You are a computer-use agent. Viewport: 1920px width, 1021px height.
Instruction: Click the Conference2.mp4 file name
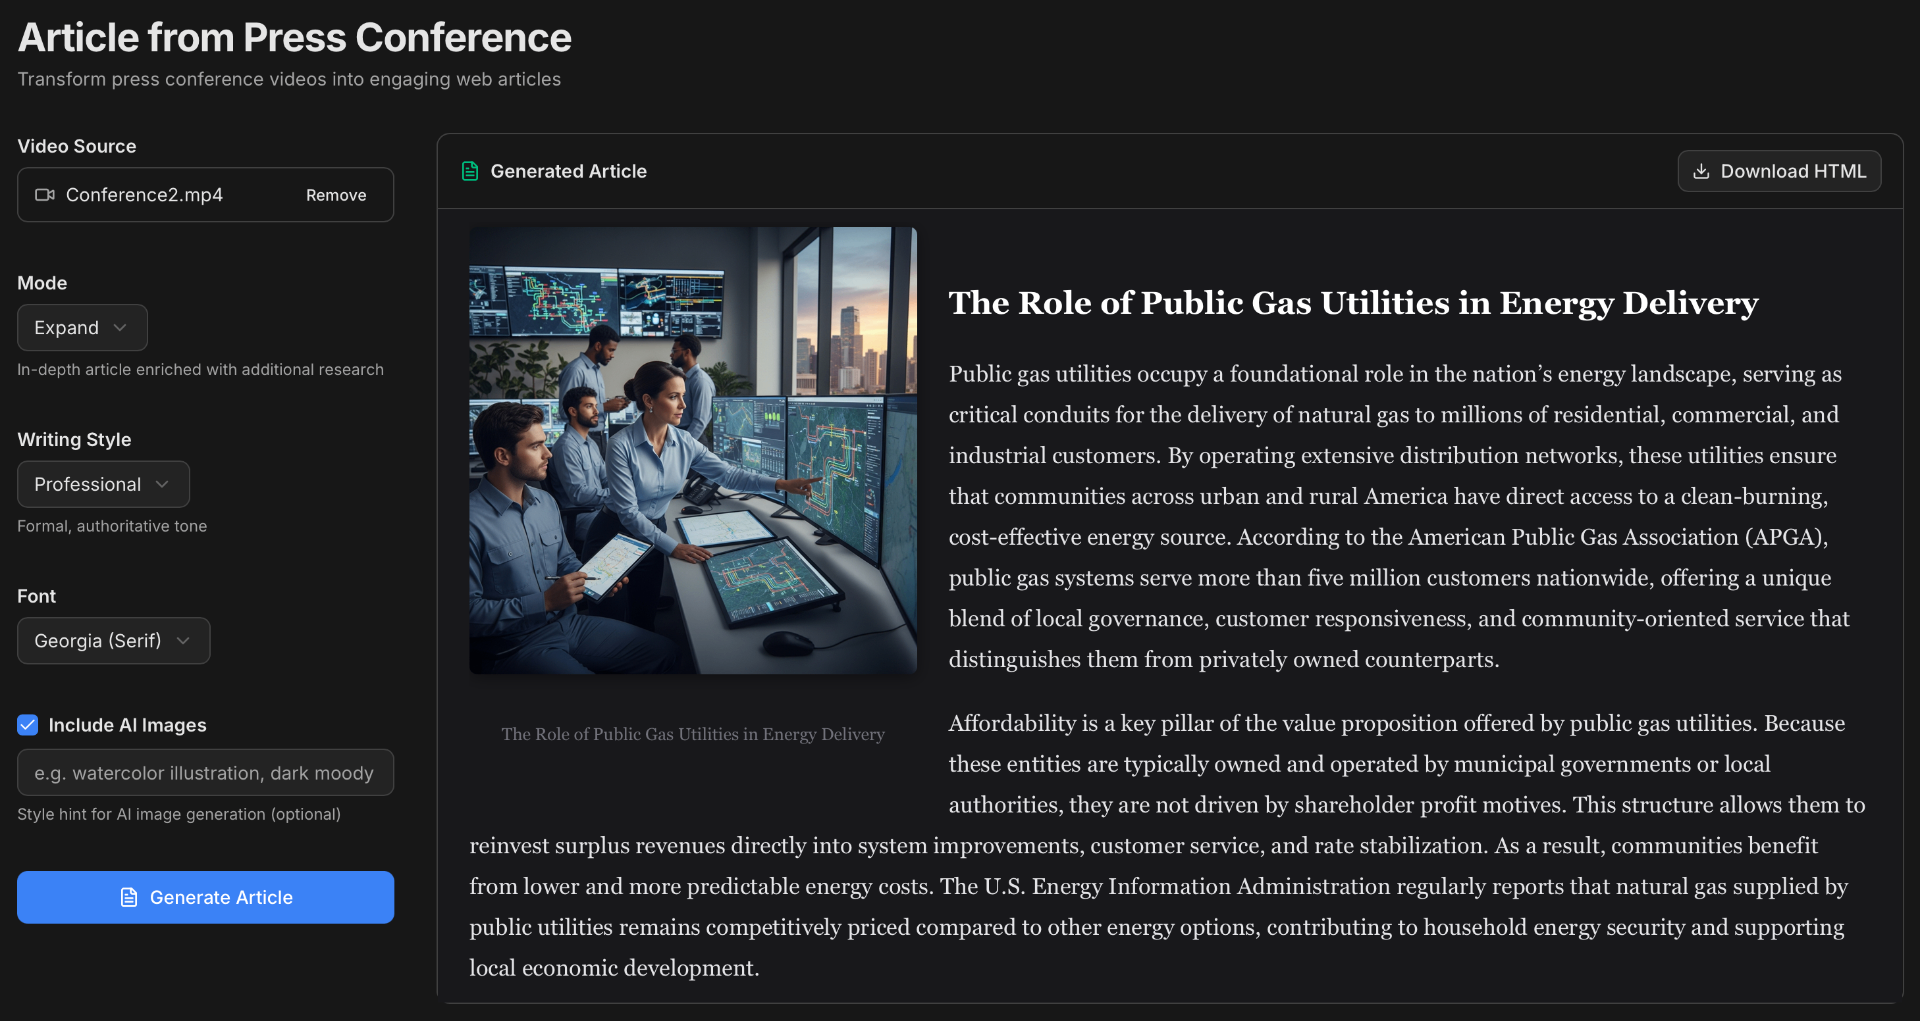[x=144, y=195]
